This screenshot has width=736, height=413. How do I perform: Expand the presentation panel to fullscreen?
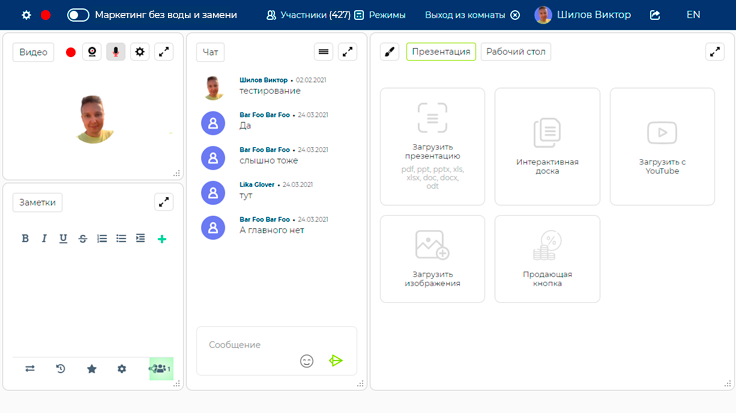(714, 52)
